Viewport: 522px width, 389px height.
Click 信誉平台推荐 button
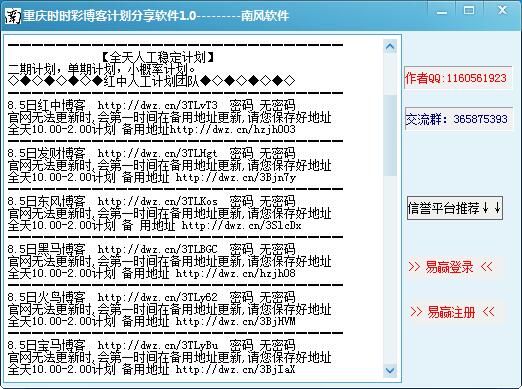pyautogui.click(x=455, y=208)
